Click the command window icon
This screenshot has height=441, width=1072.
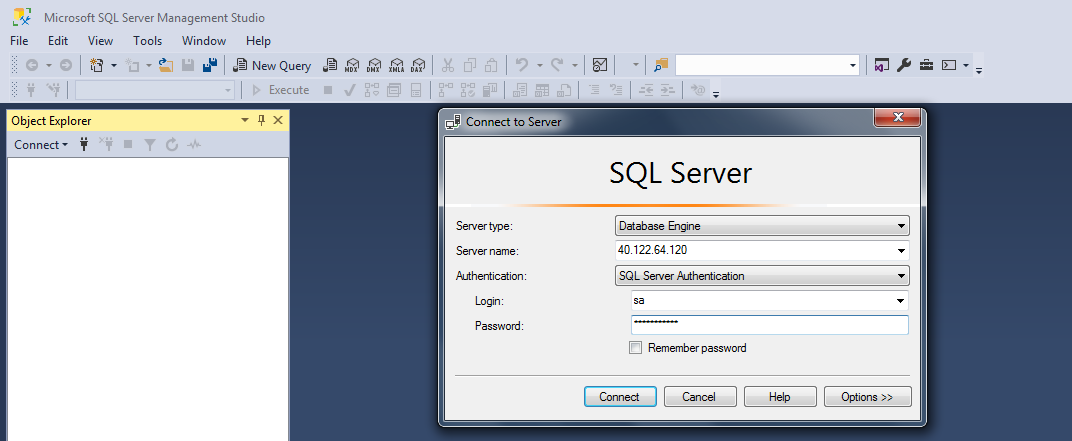pos(948,66)
